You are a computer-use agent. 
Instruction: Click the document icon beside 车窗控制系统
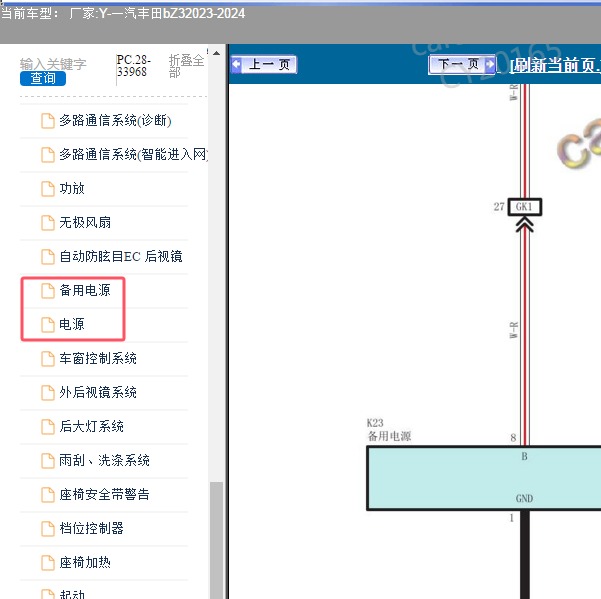coord(48,359)
